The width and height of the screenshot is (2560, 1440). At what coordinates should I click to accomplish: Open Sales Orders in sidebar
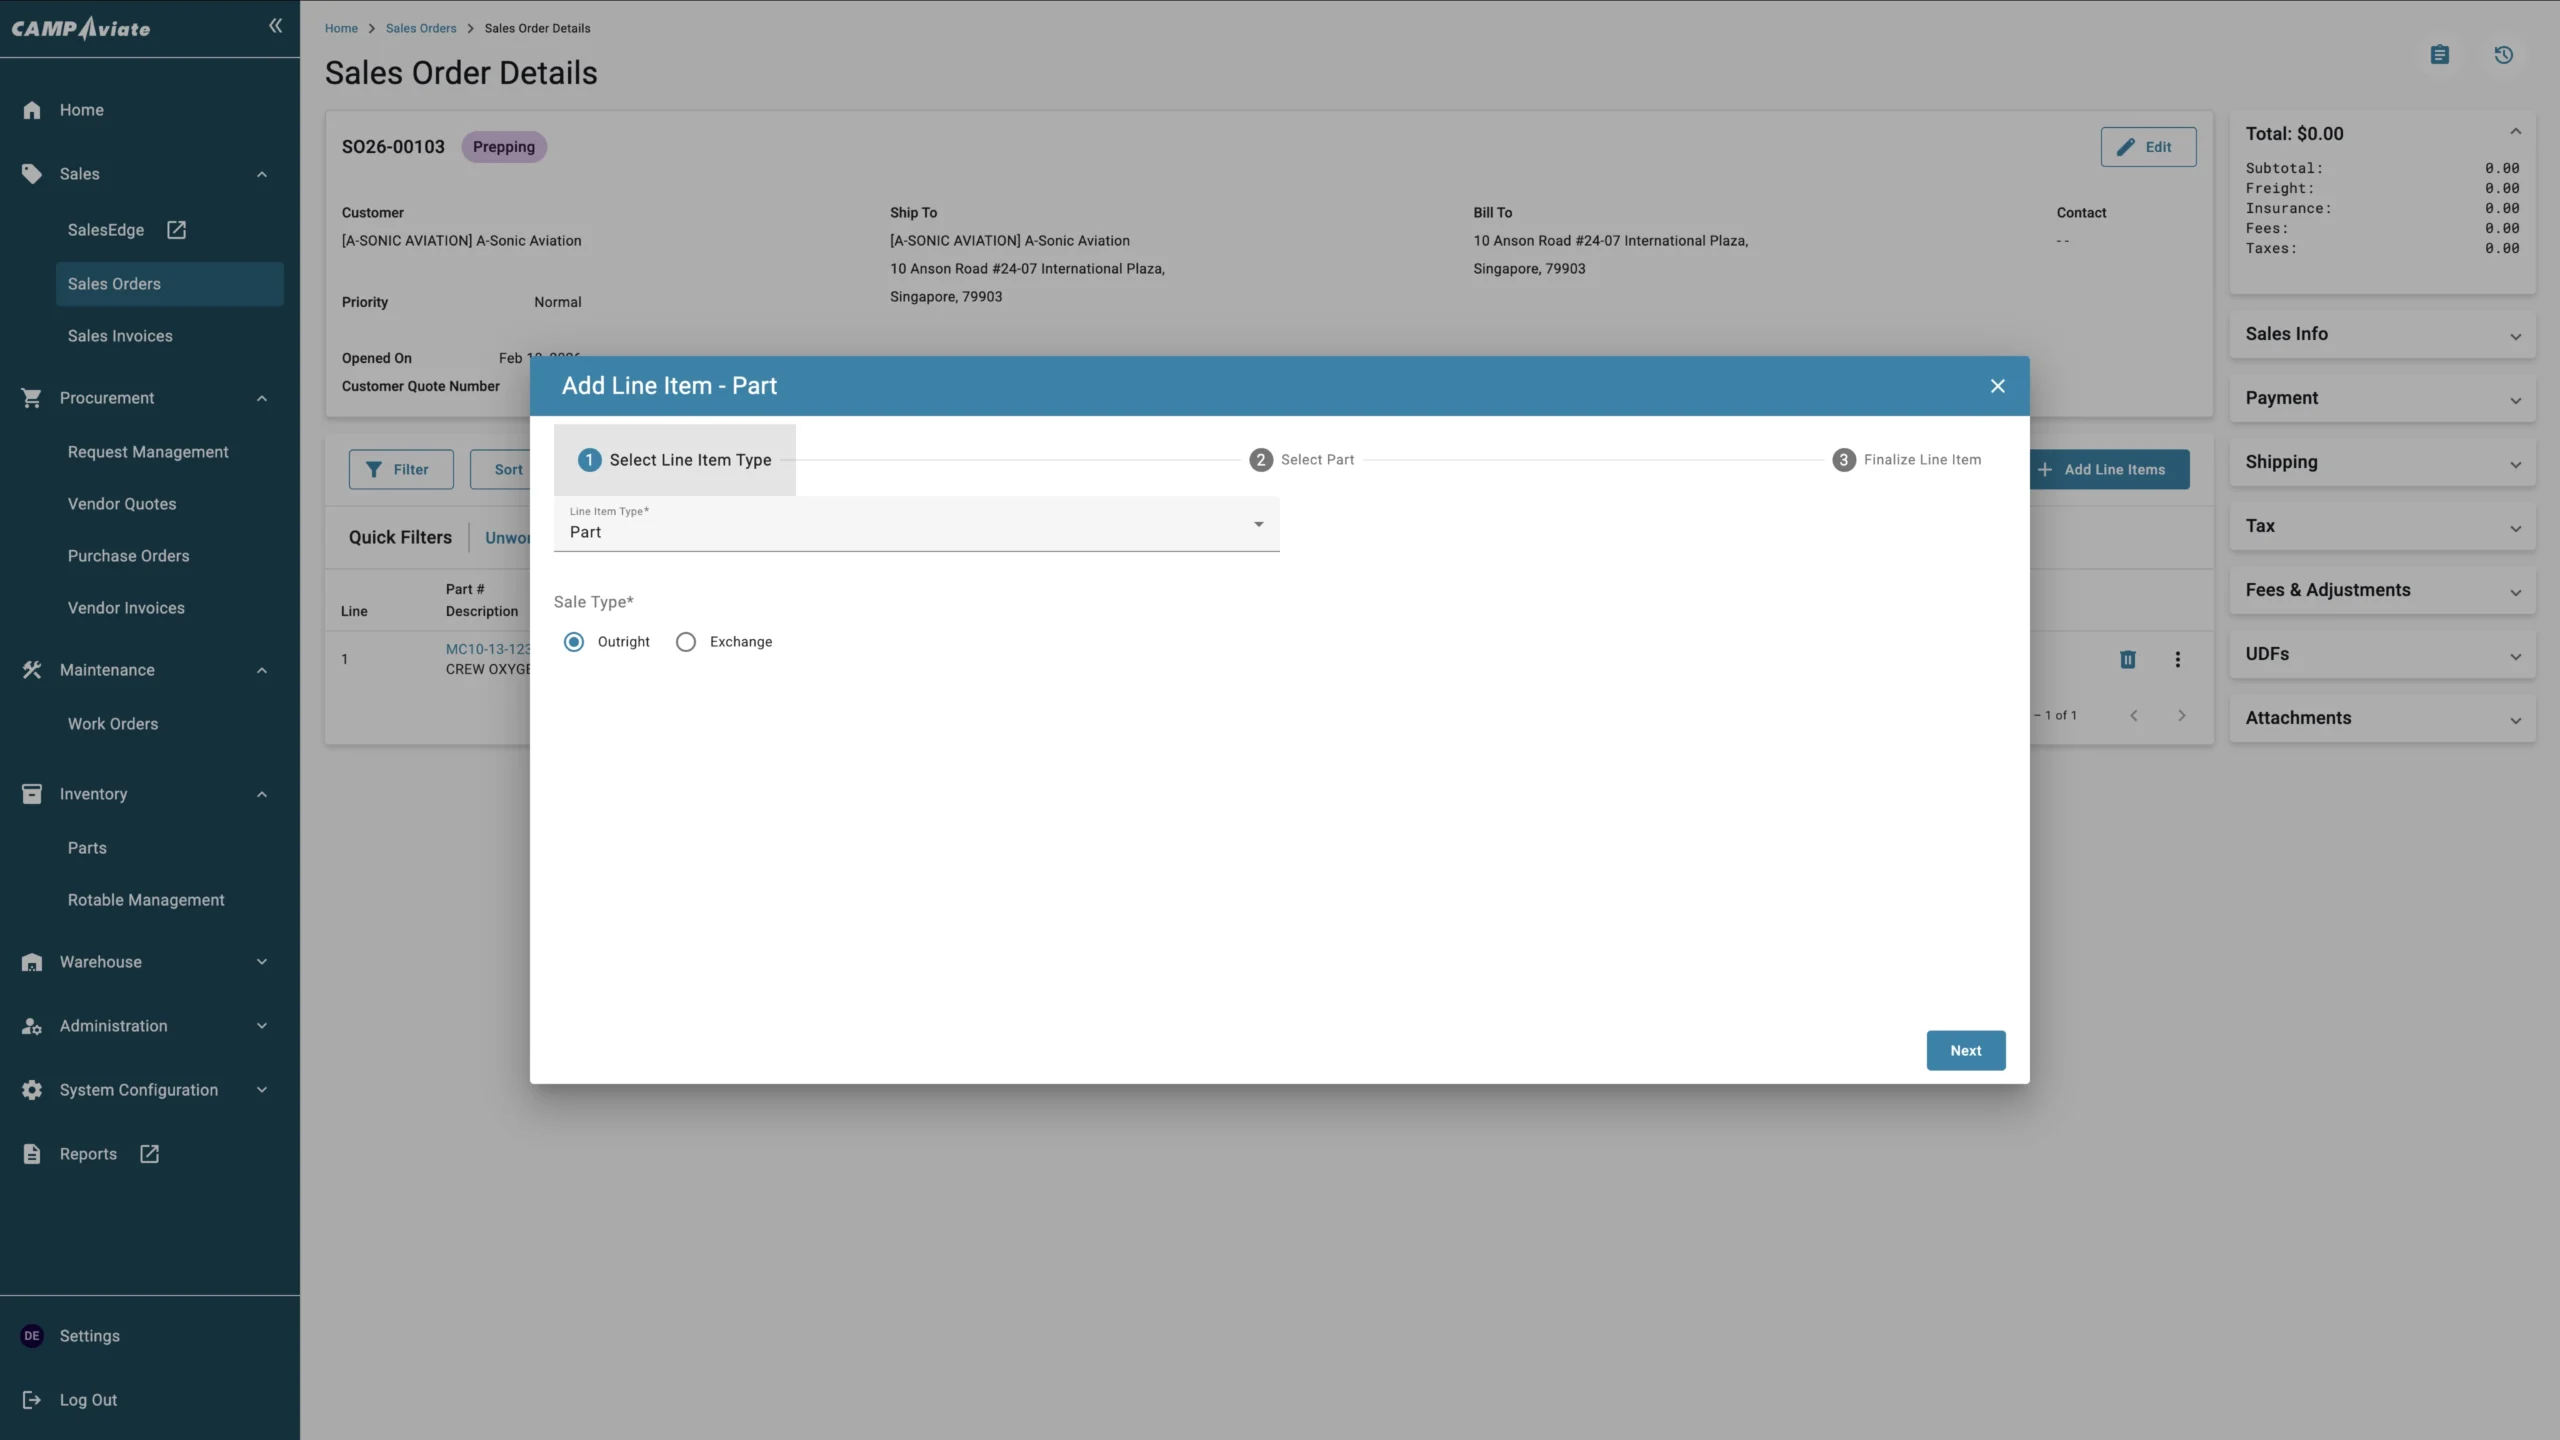point(170,284)
